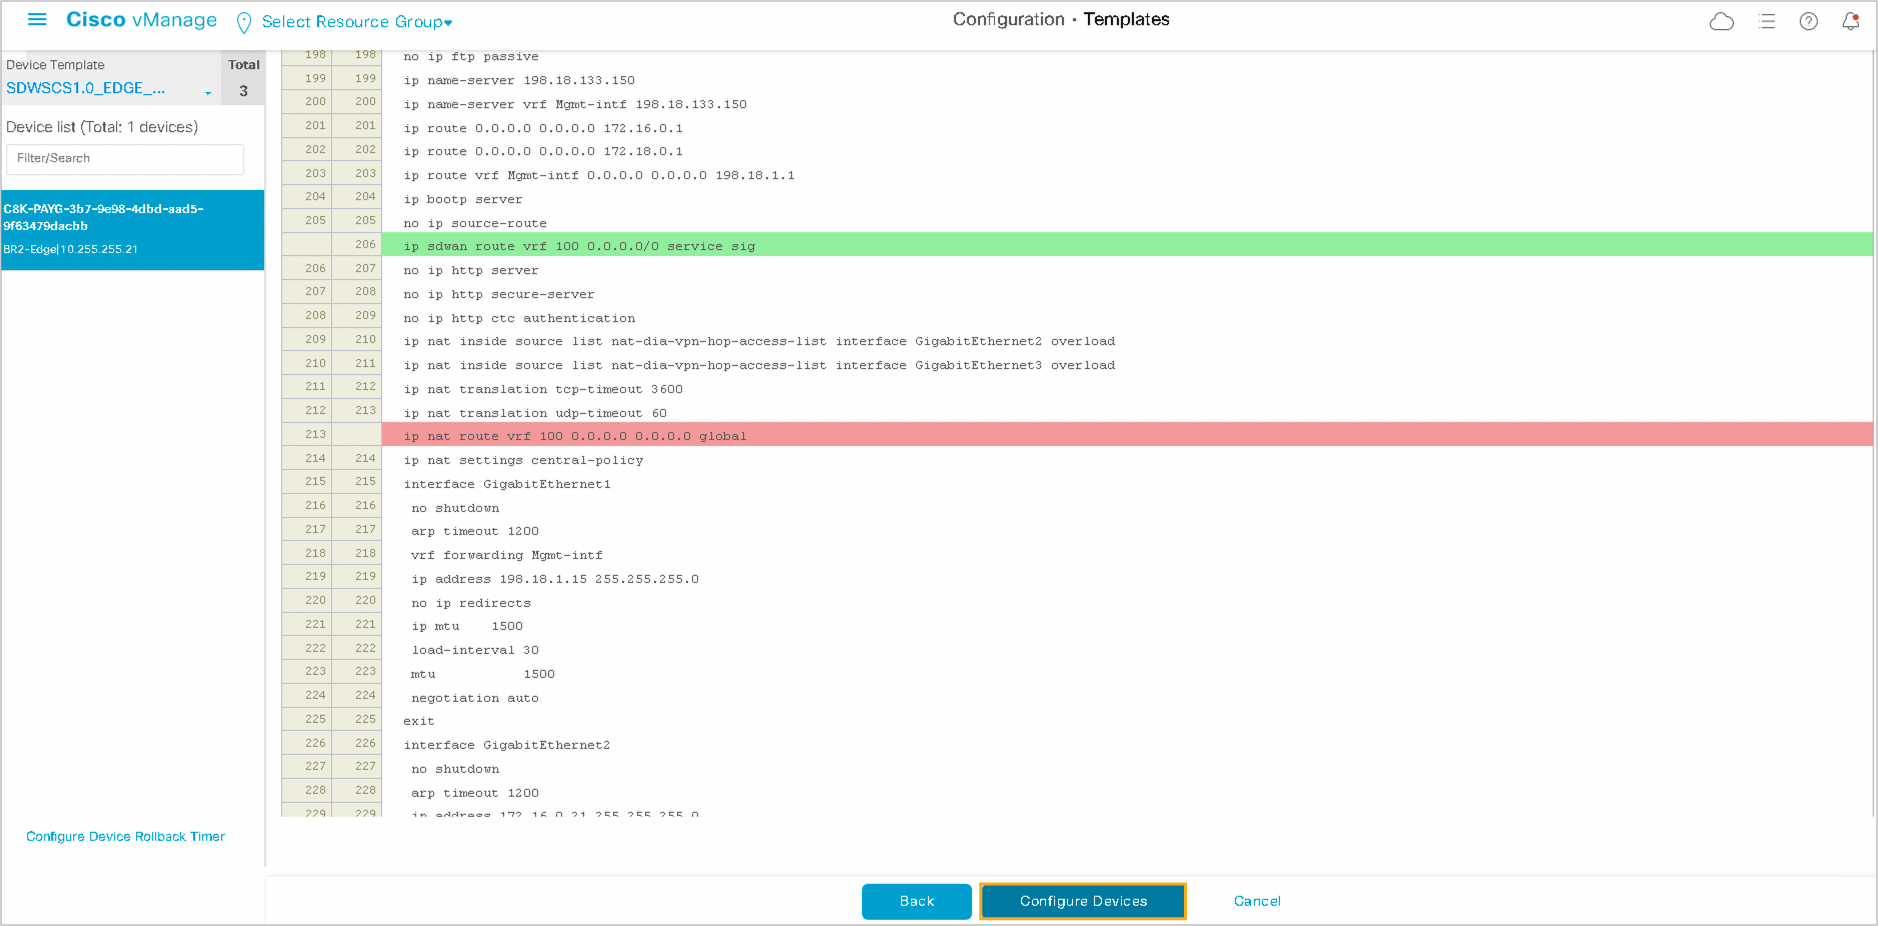Click line 'ip address 198.18.1.15 255.255.255.0'

click(x=555, y=579)
